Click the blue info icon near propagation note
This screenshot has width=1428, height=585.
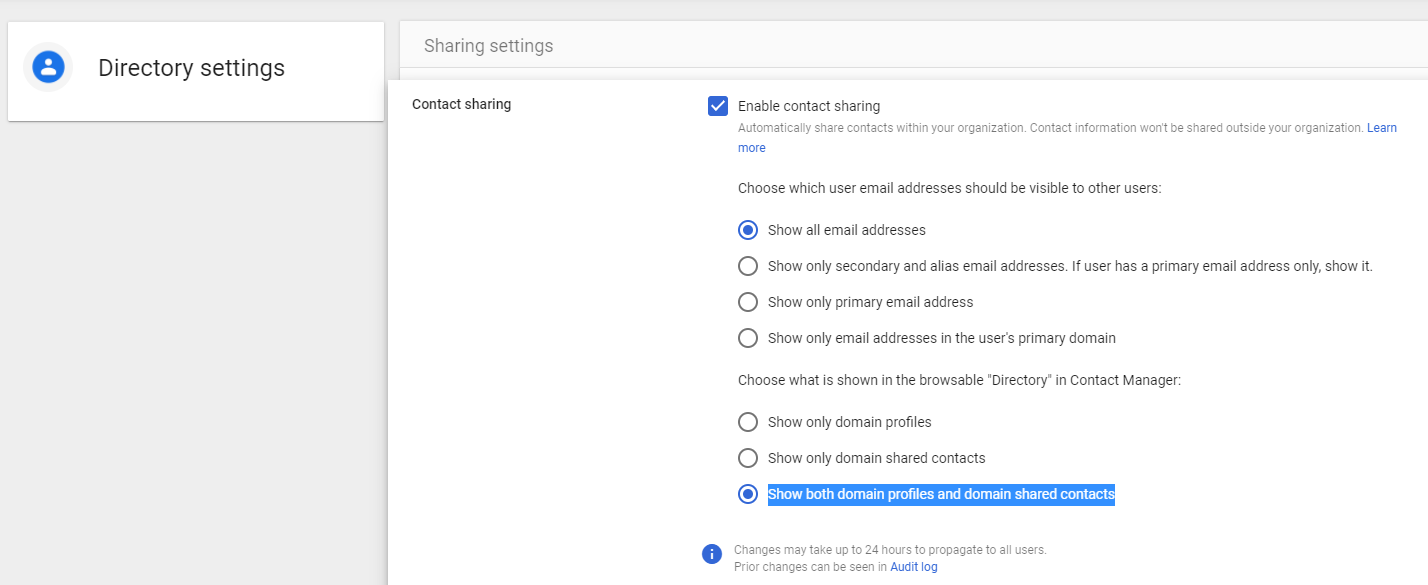coord(712,554)
